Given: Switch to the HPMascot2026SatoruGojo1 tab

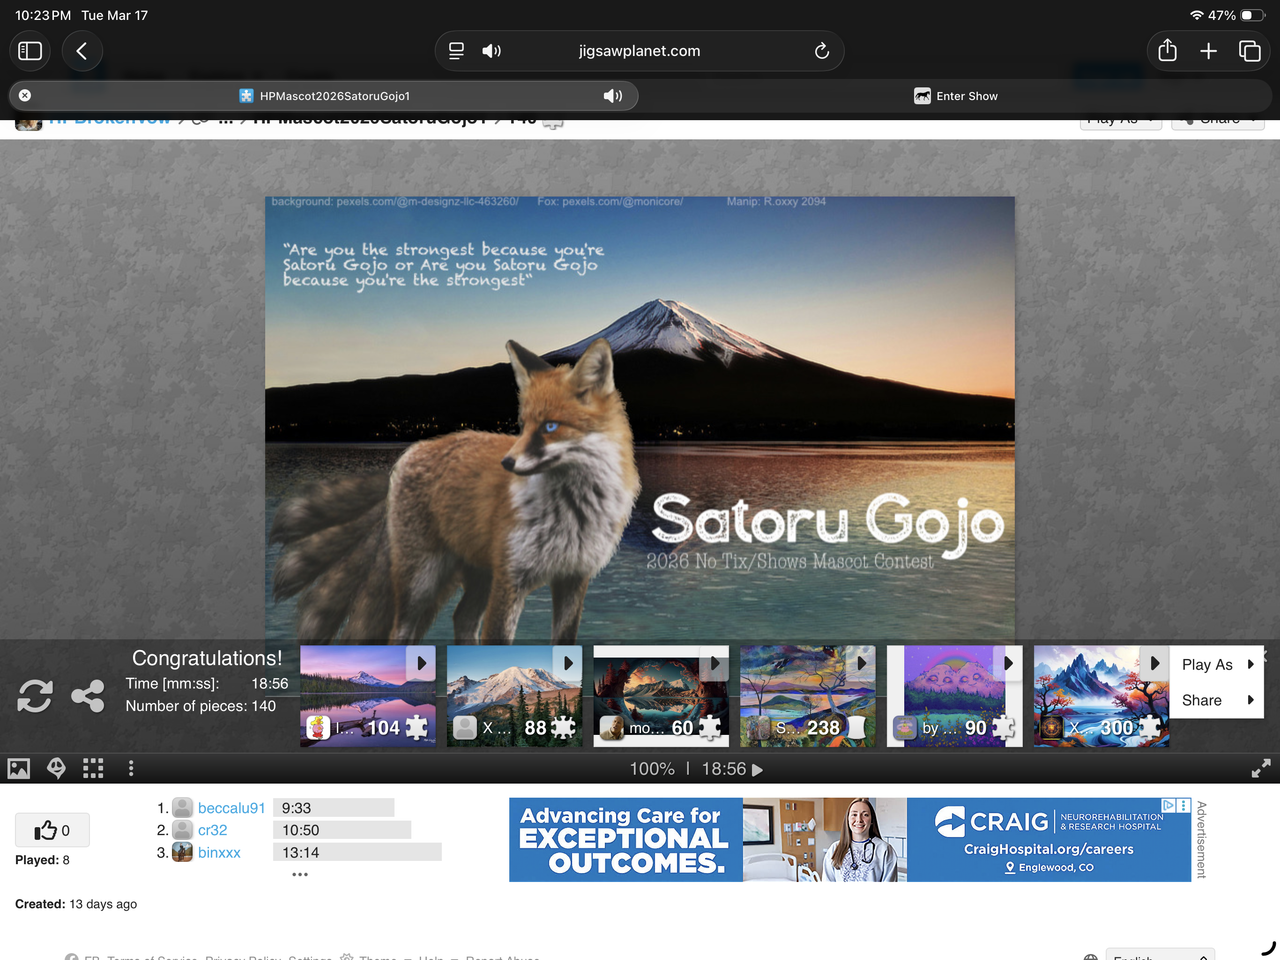Looking at the screenshot, I should point(324,96).
